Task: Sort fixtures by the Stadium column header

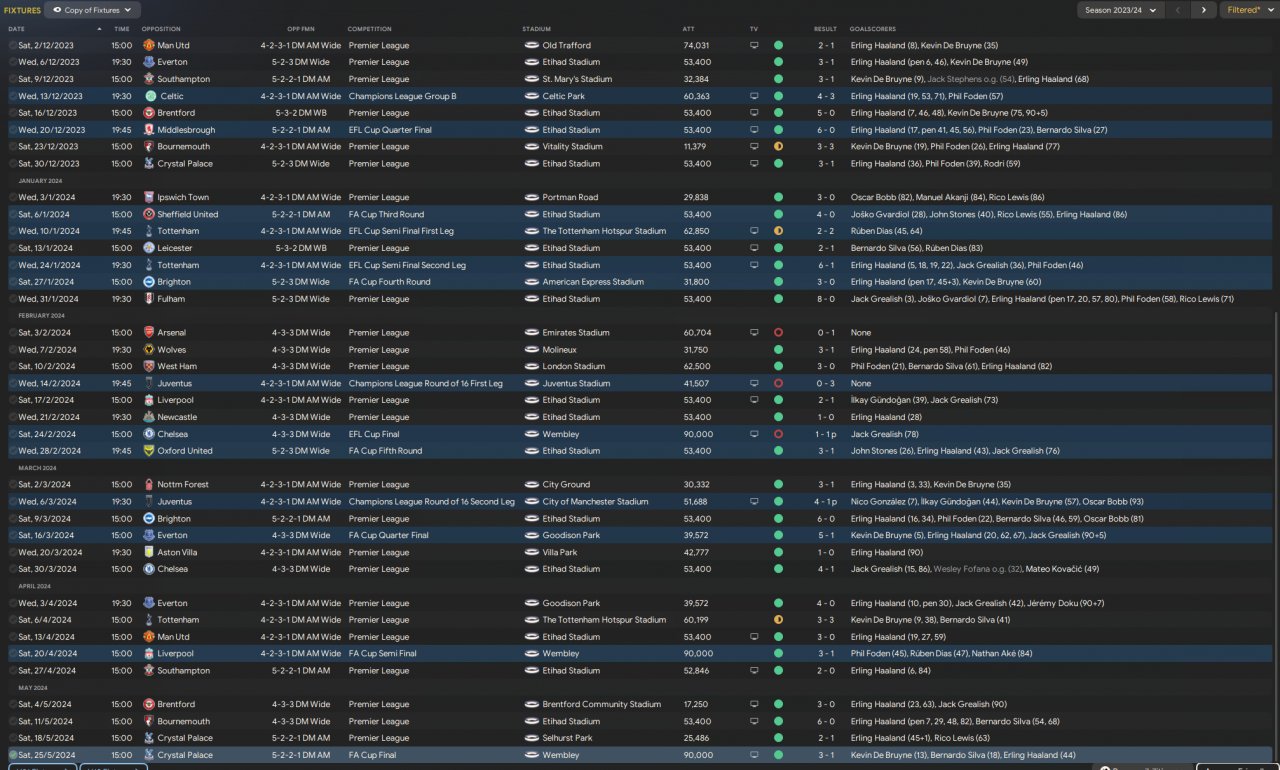Action: [537, 29]
